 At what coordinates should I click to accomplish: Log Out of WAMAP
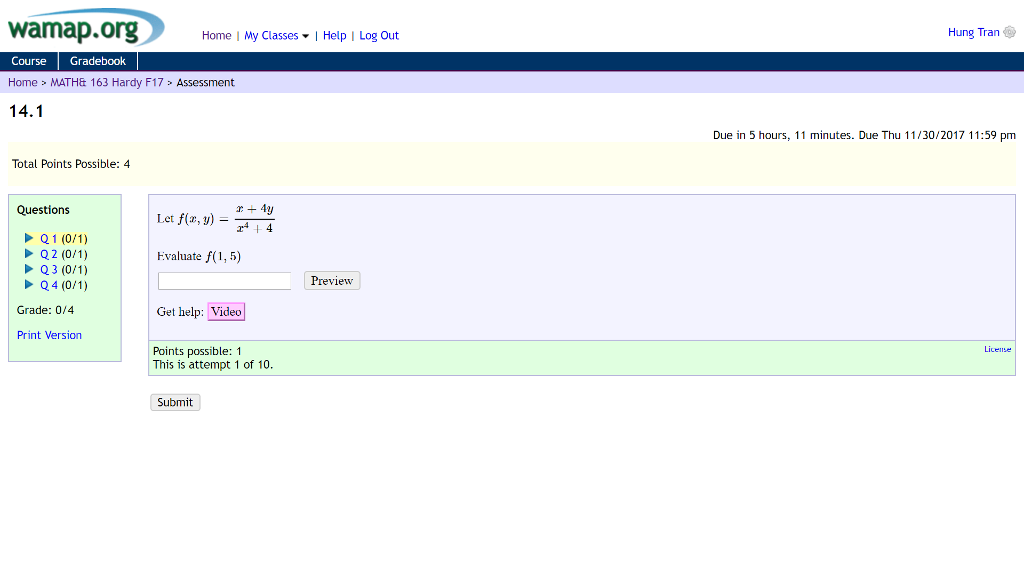tap(379, 35)
